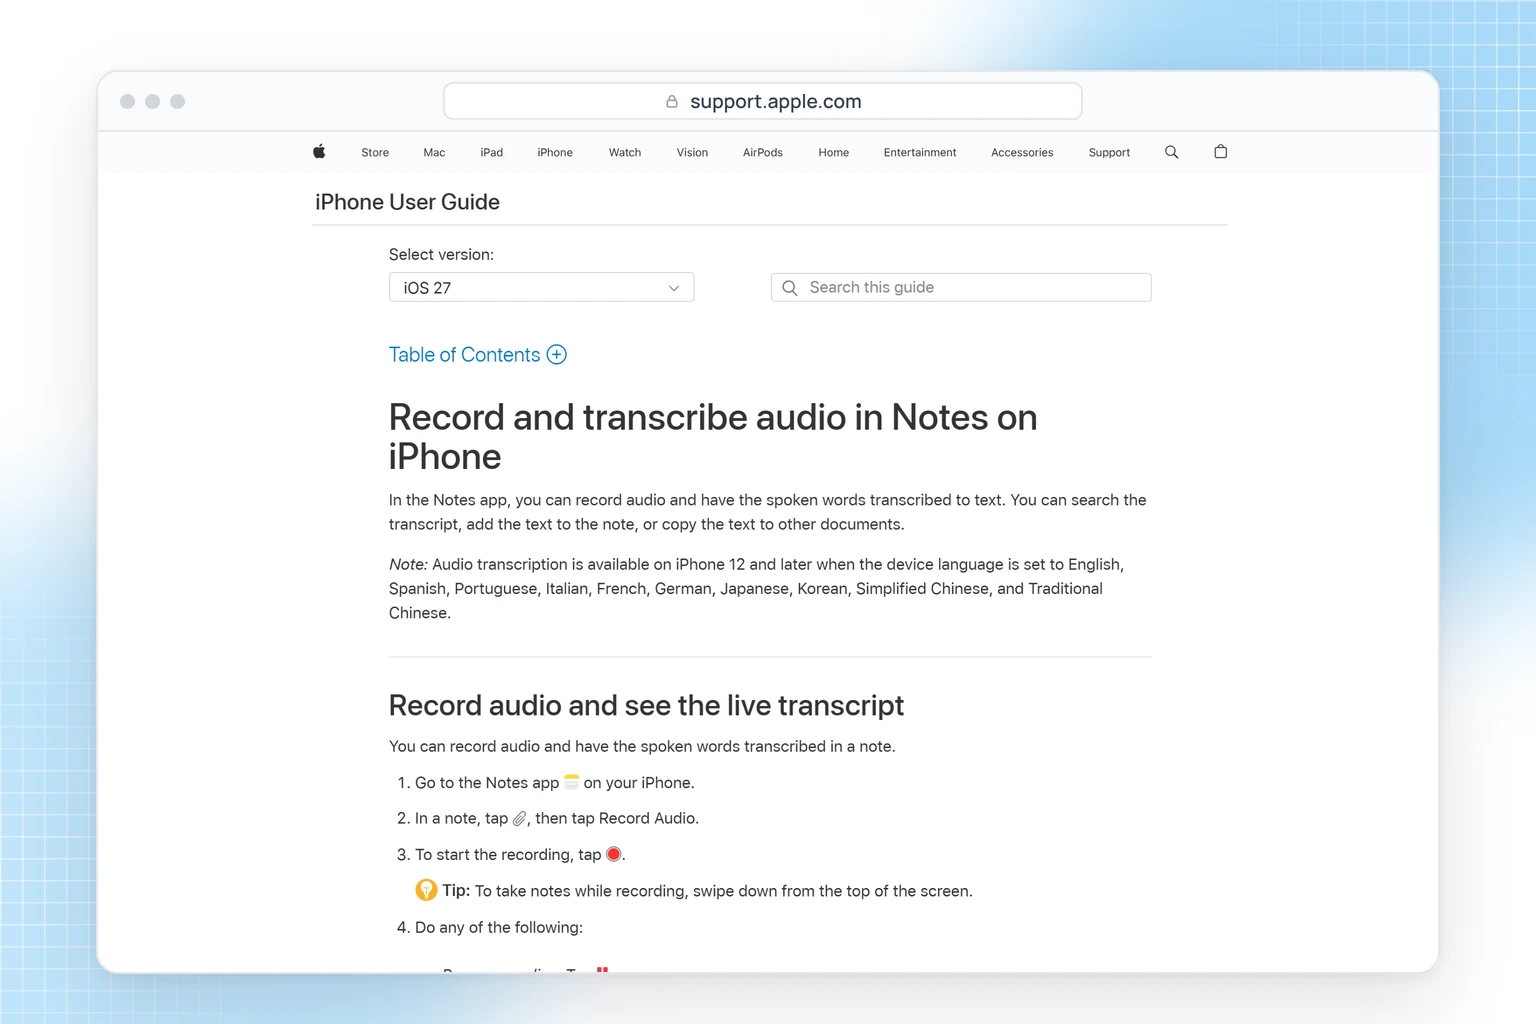Click the 'Record audio and see the live transcript' heading

tap(646, 705)
